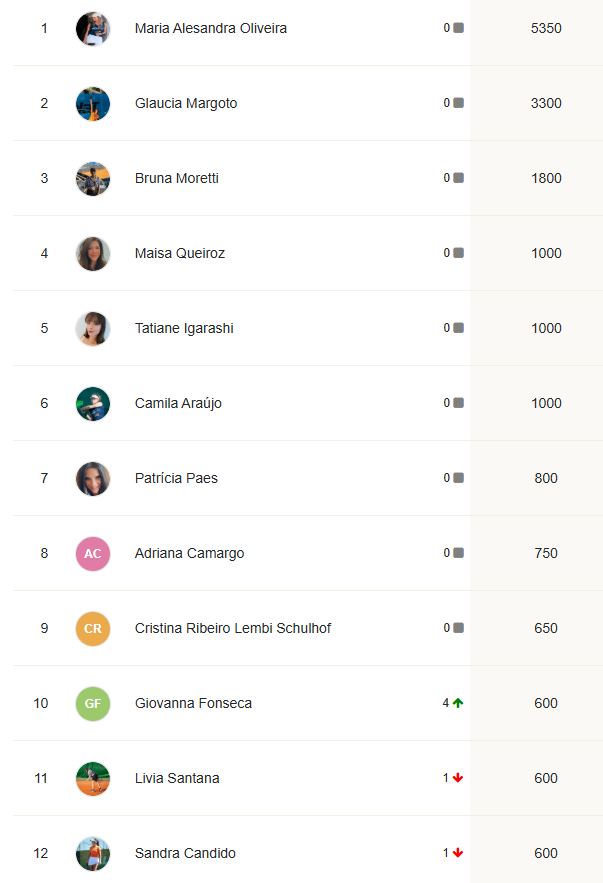603x883 pixels.
Task: Click Livia Santana's clay court avatar
Action: click(x=93, y=778)
